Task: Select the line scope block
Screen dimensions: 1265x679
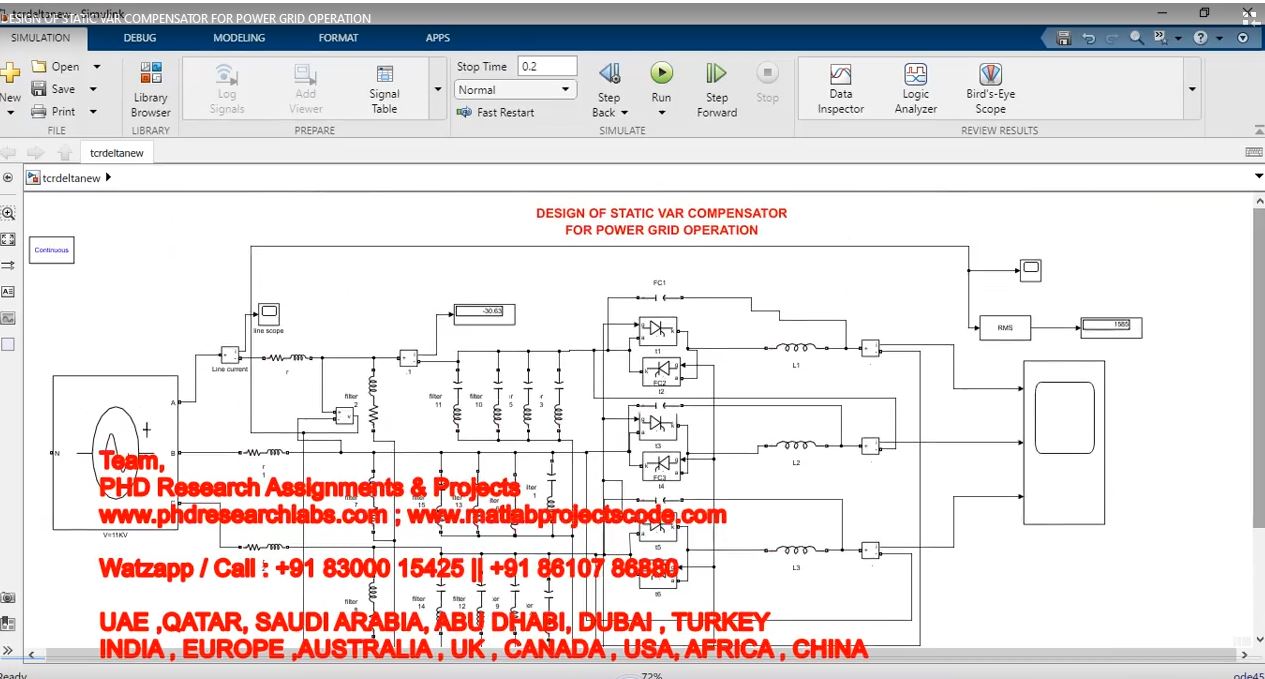Action: tap(268, 312)
